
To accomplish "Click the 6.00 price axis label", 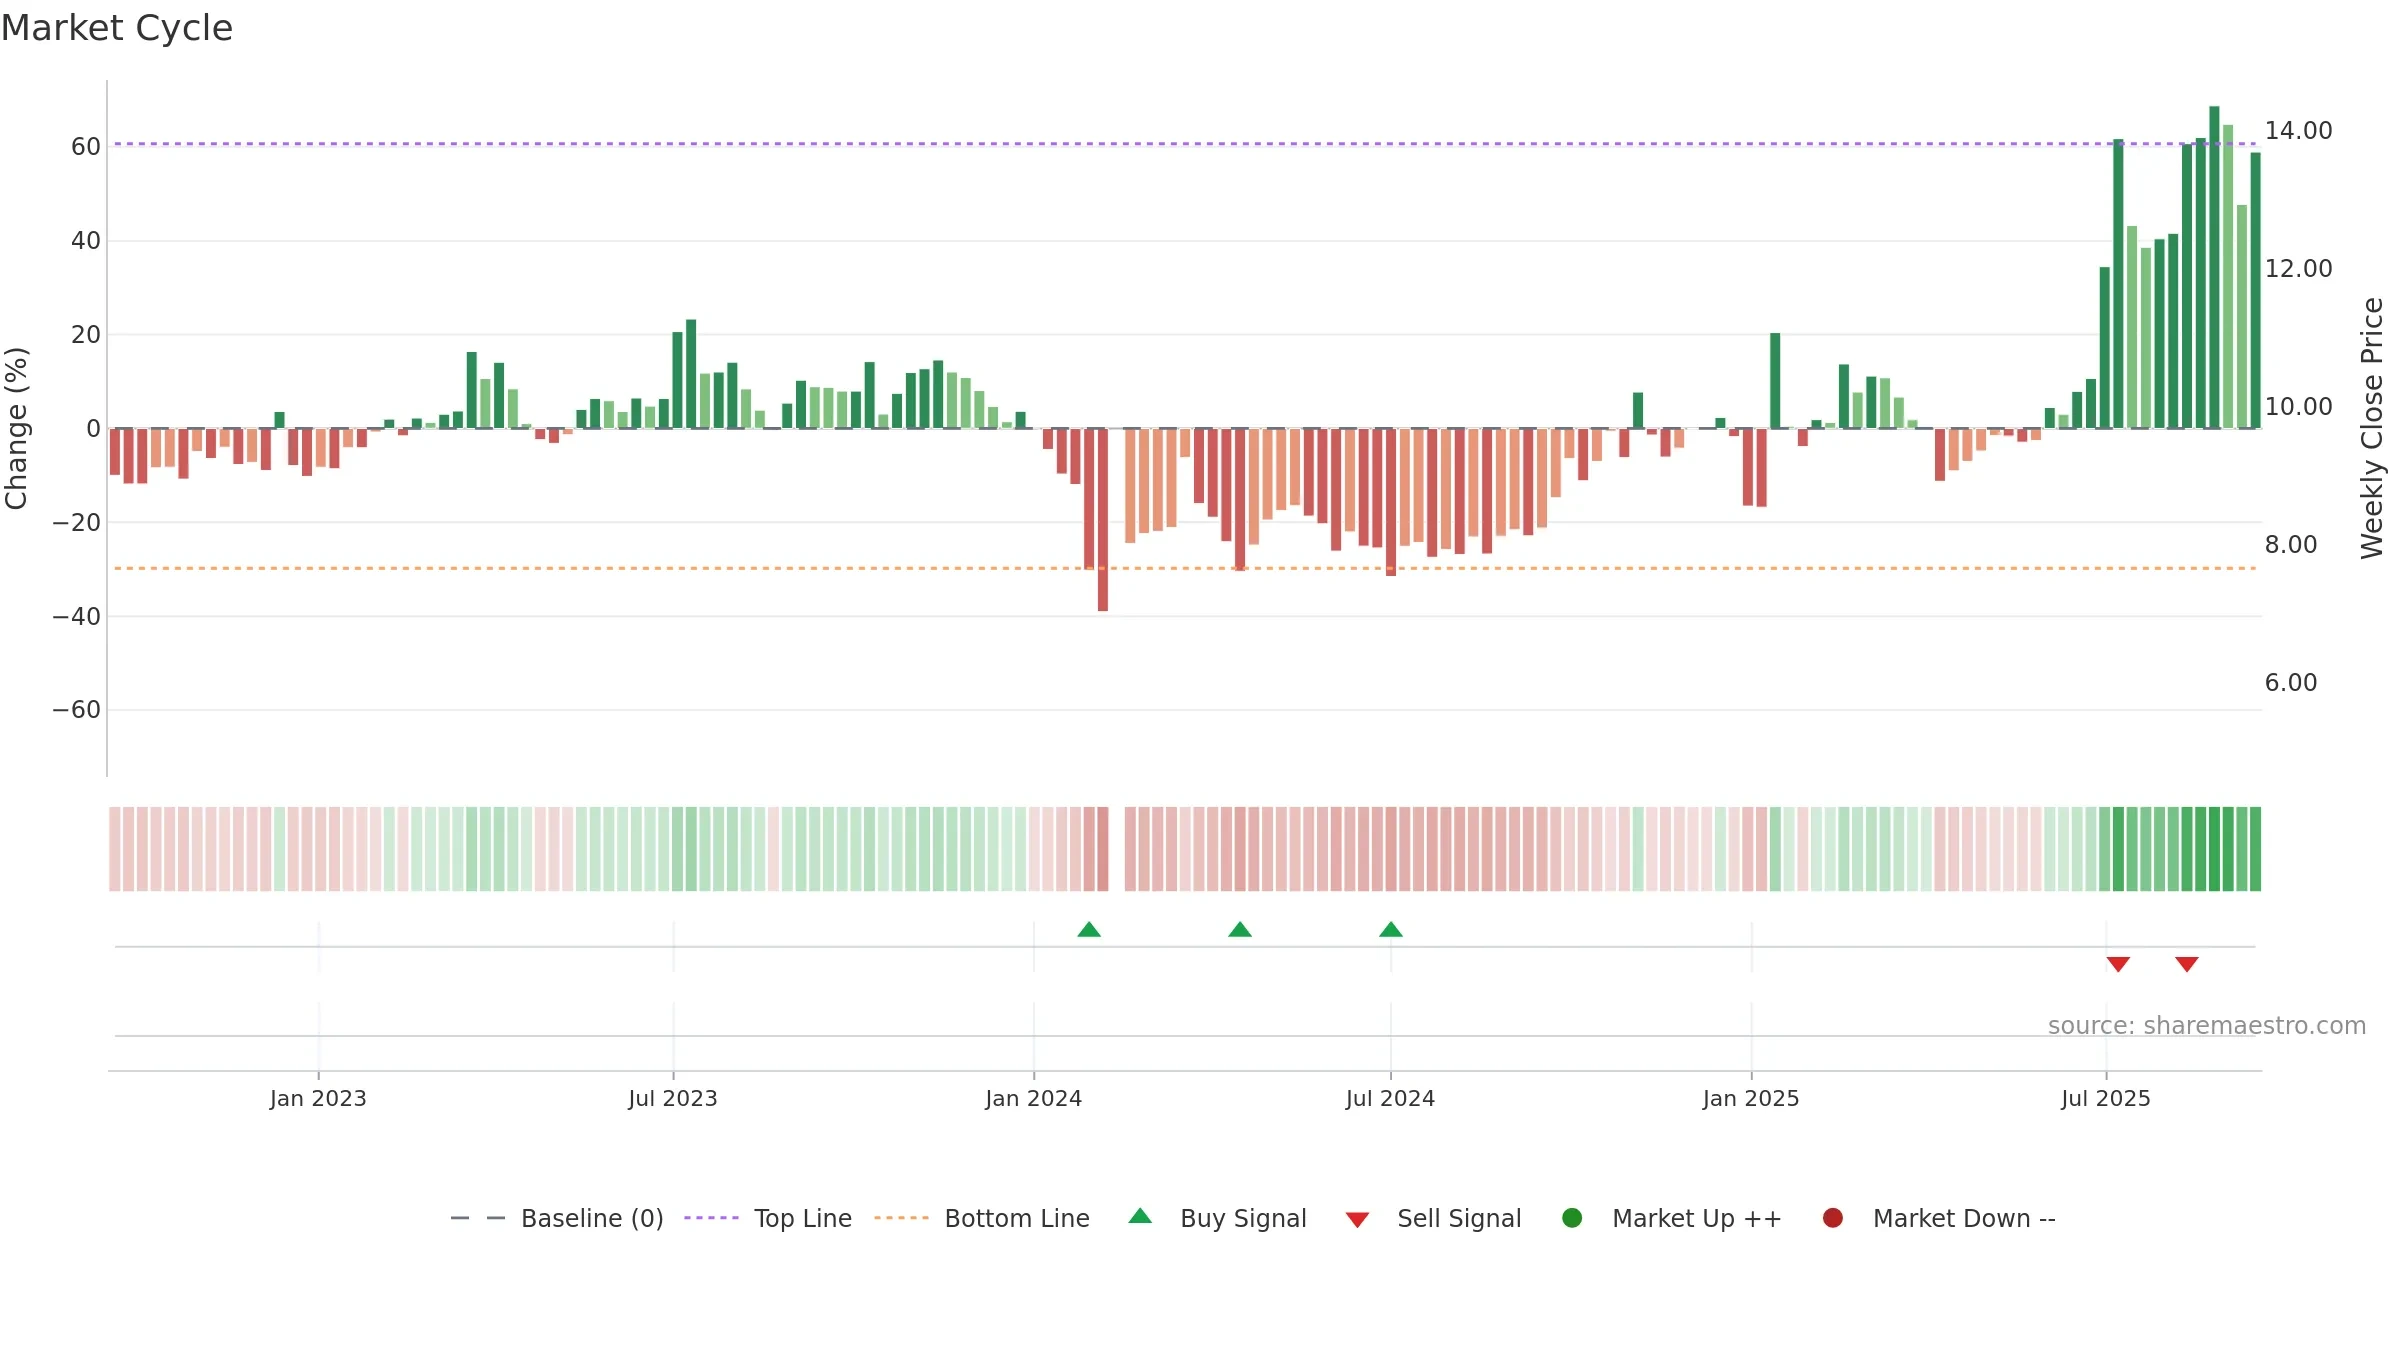I will click(x=2290, y=683).
